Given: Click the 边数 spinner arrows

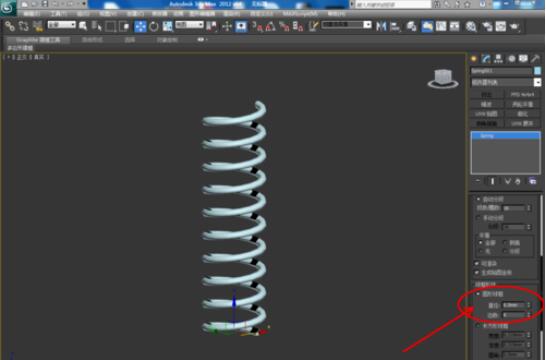Looking at the screenshot, I should pyautogui.click(x=529, y=315).
